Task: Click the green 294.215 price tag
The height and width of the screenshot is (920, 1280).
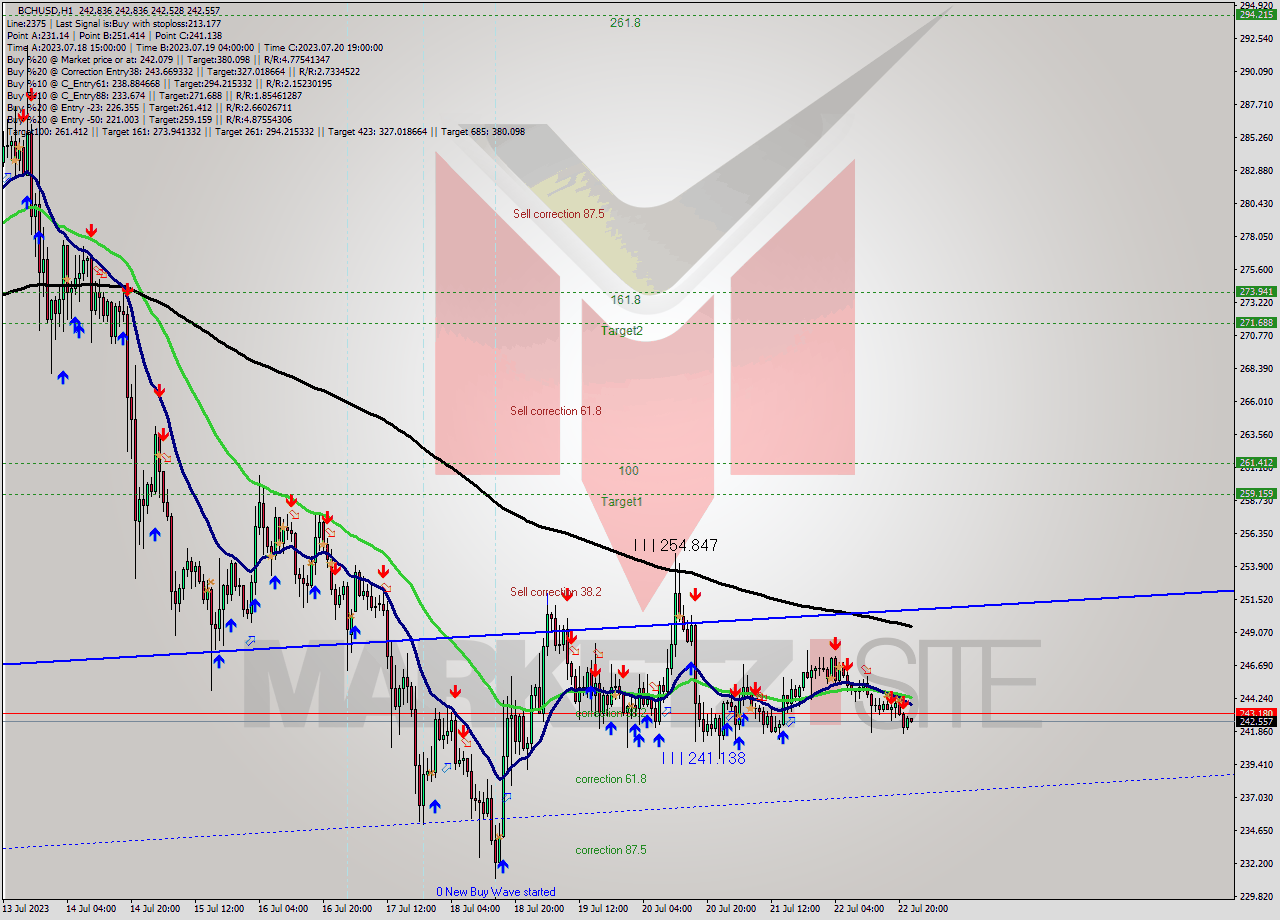Action: (x=1256, y=14)
